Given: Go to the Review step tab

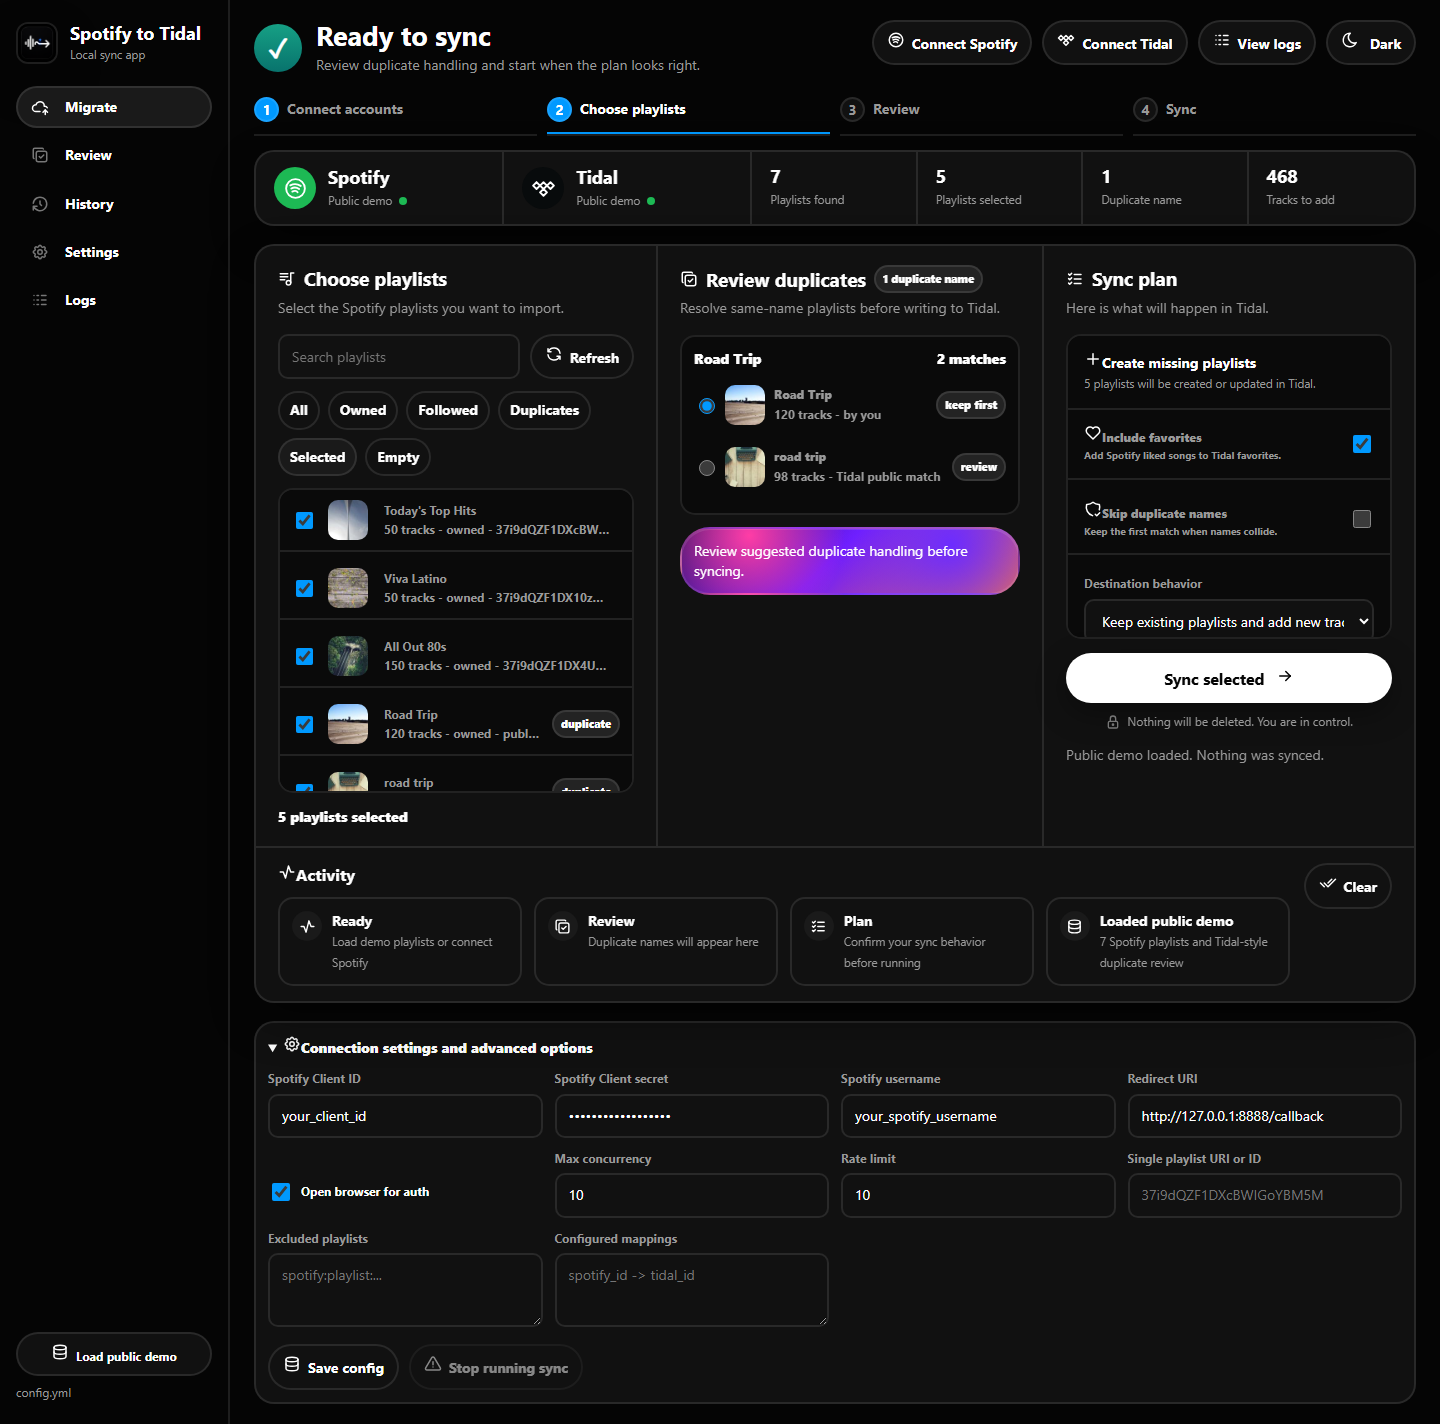Looking at the screenshot, I should (981, 110).
